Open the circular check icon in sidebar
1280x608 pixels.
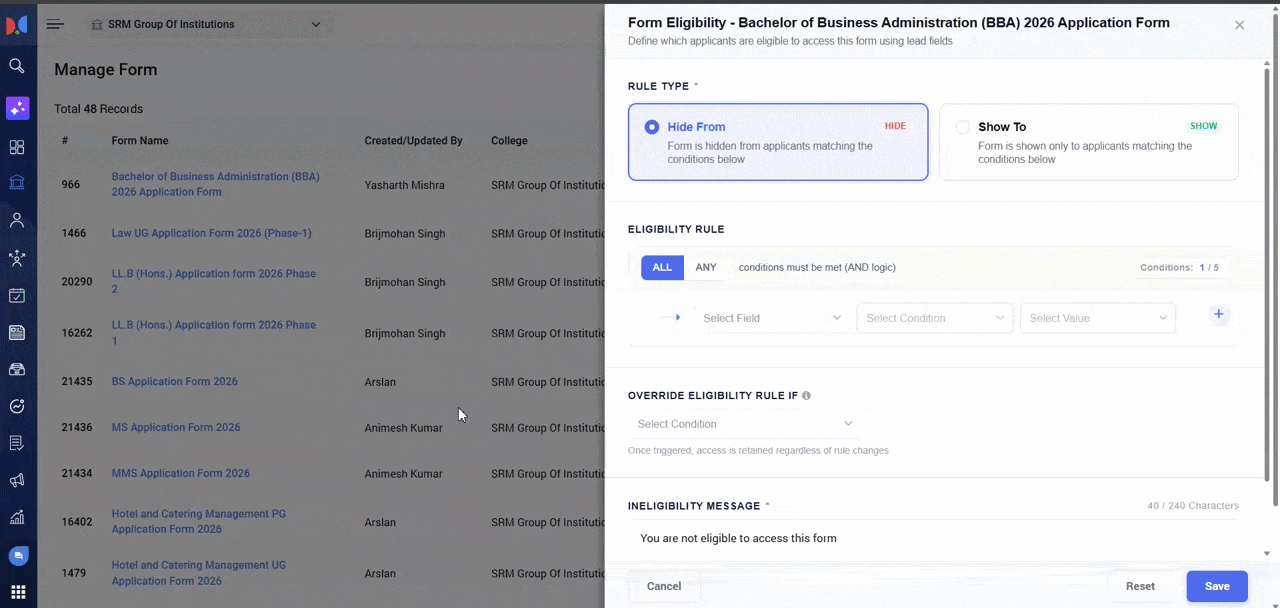[x=17, y=406]
